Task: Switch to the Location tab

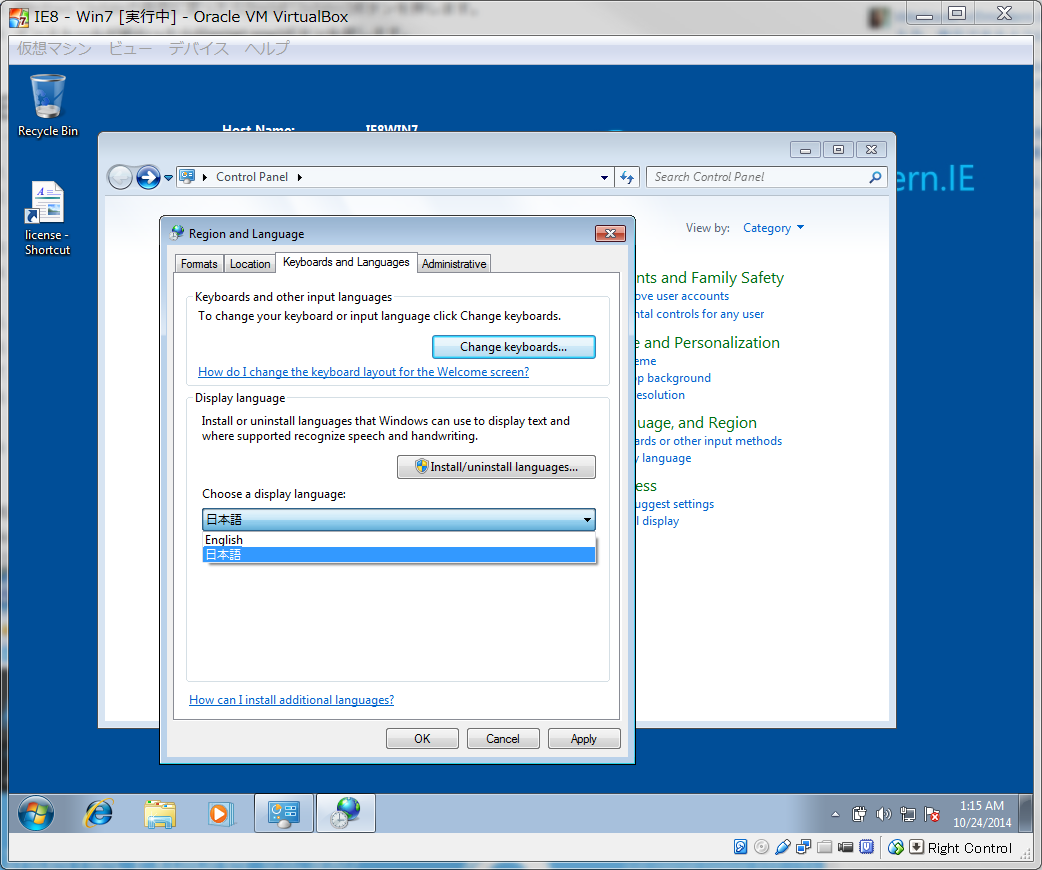Action: pyautogui.click(x=250, y=264)
